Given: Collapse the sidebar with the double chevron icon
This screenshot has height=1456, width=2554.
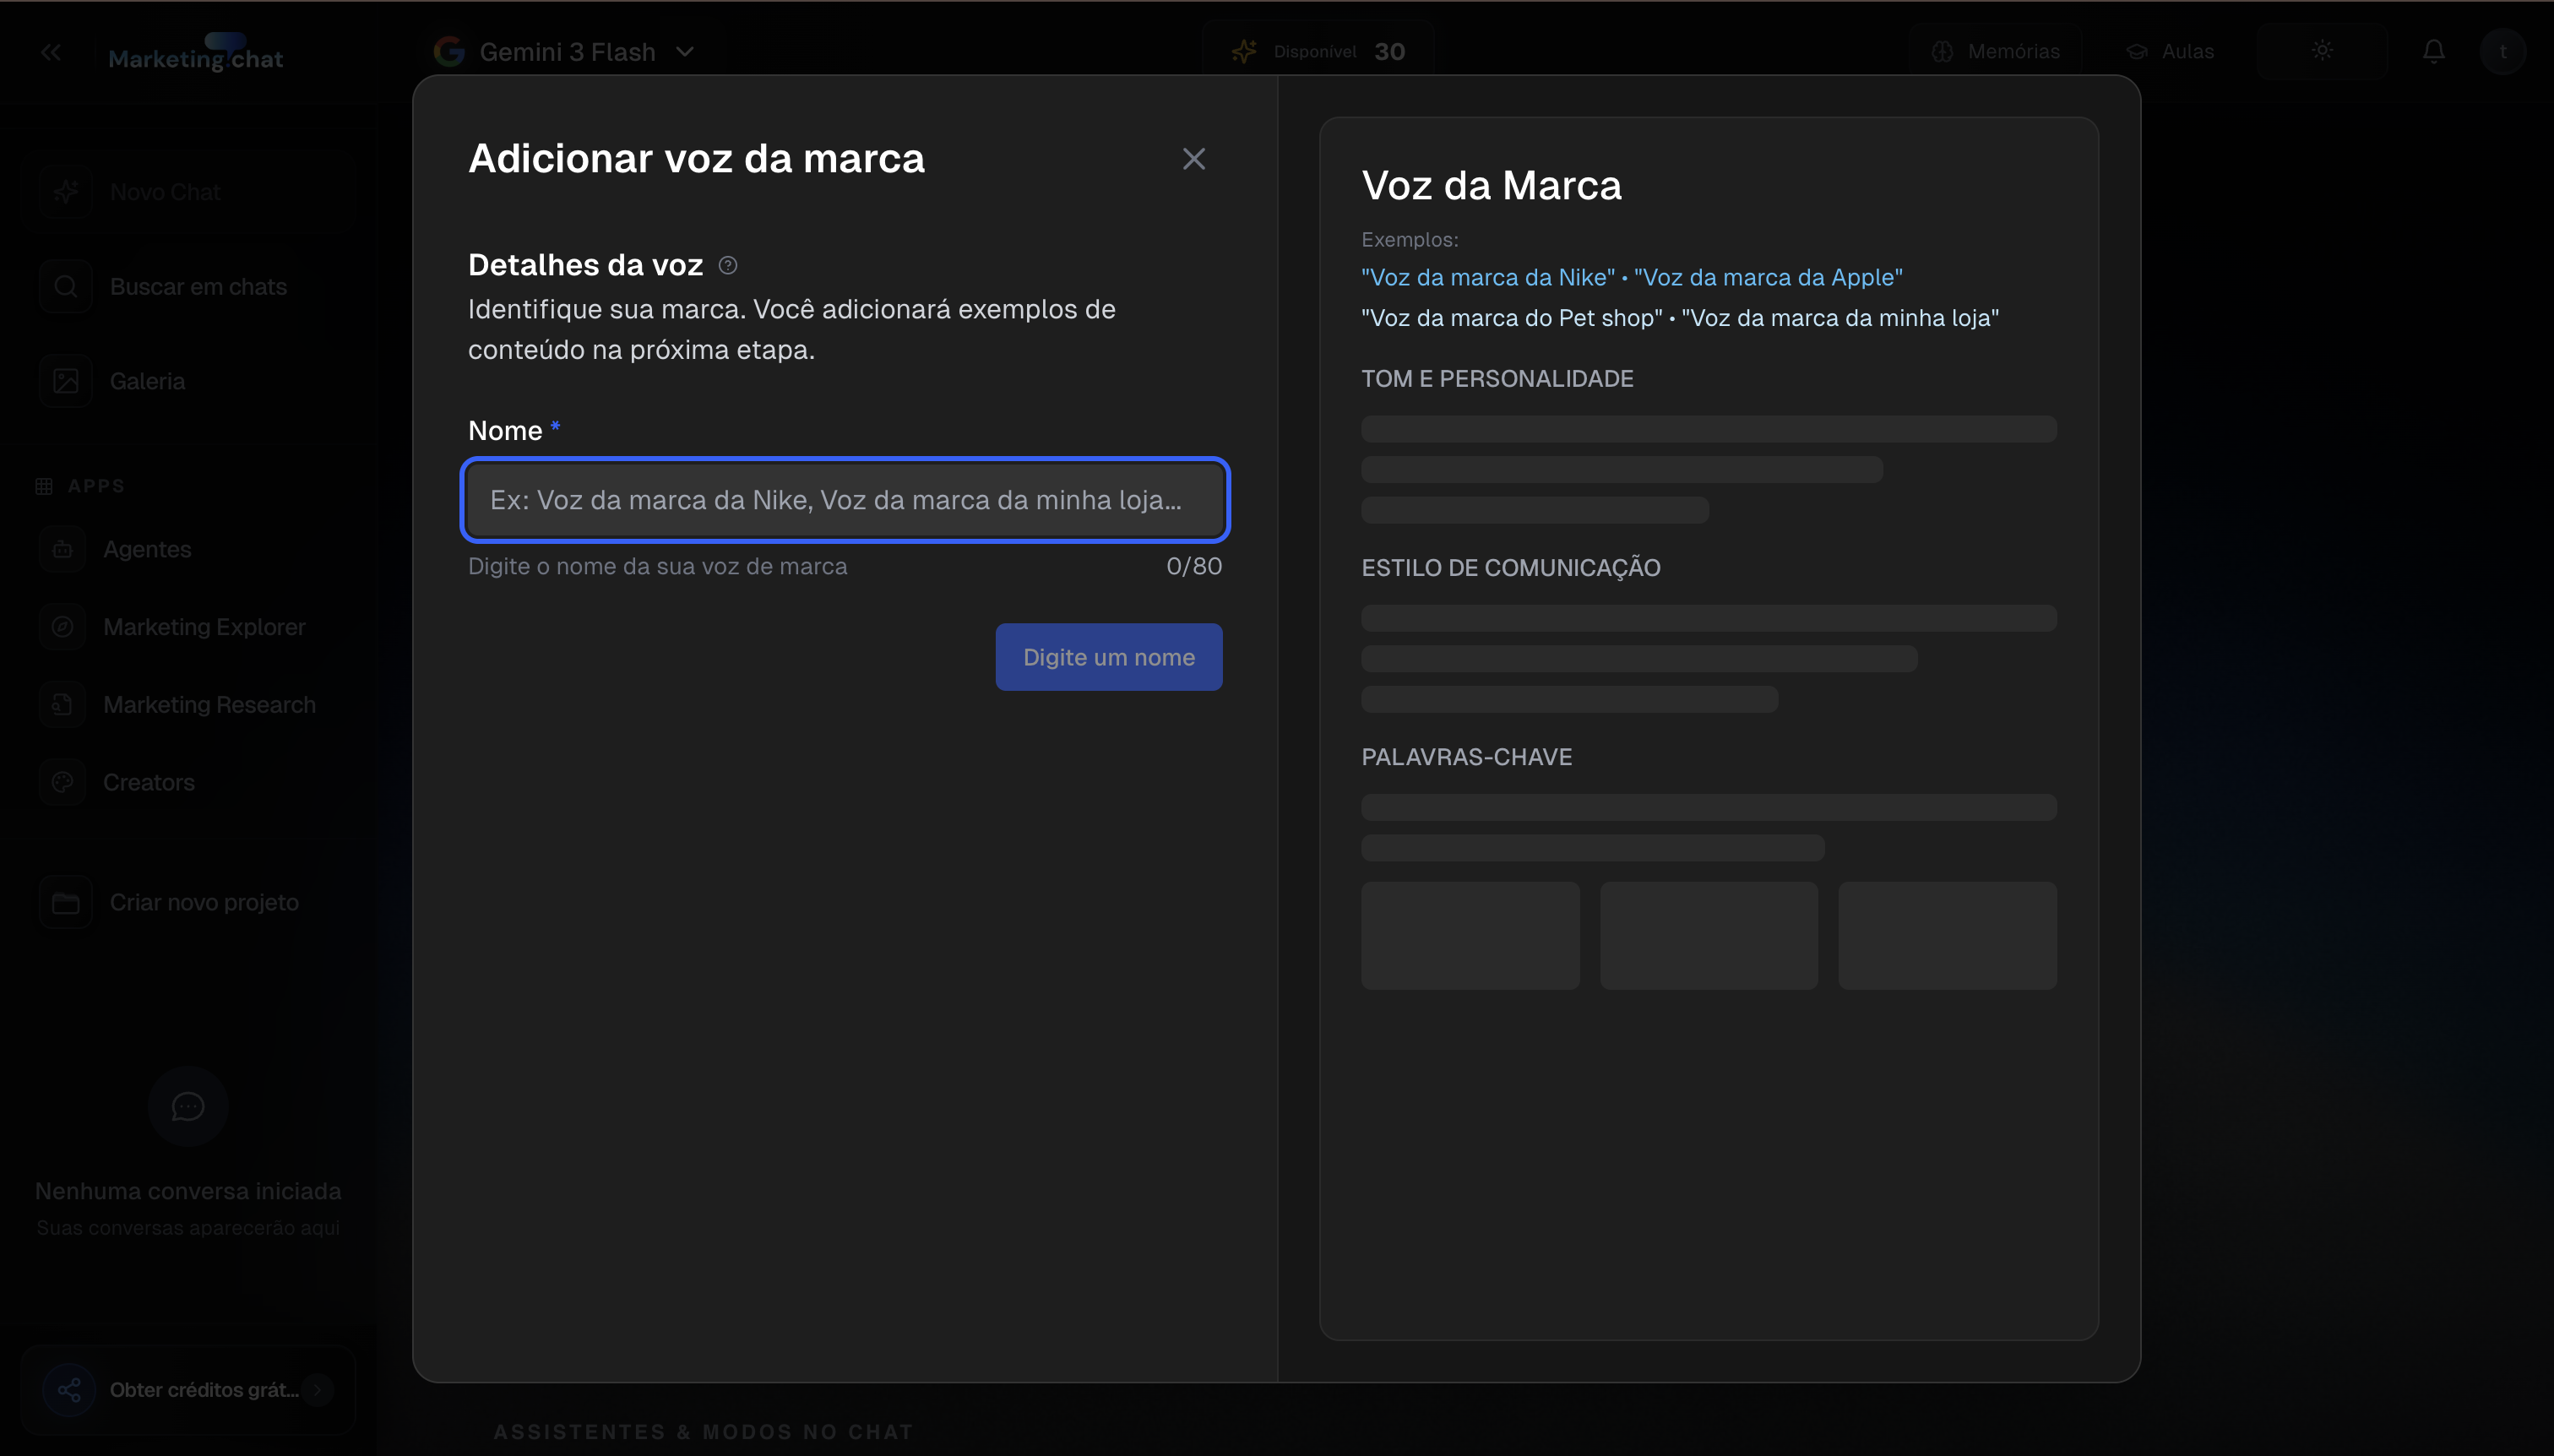Looking at the screenshot, I should click(50, 52).
